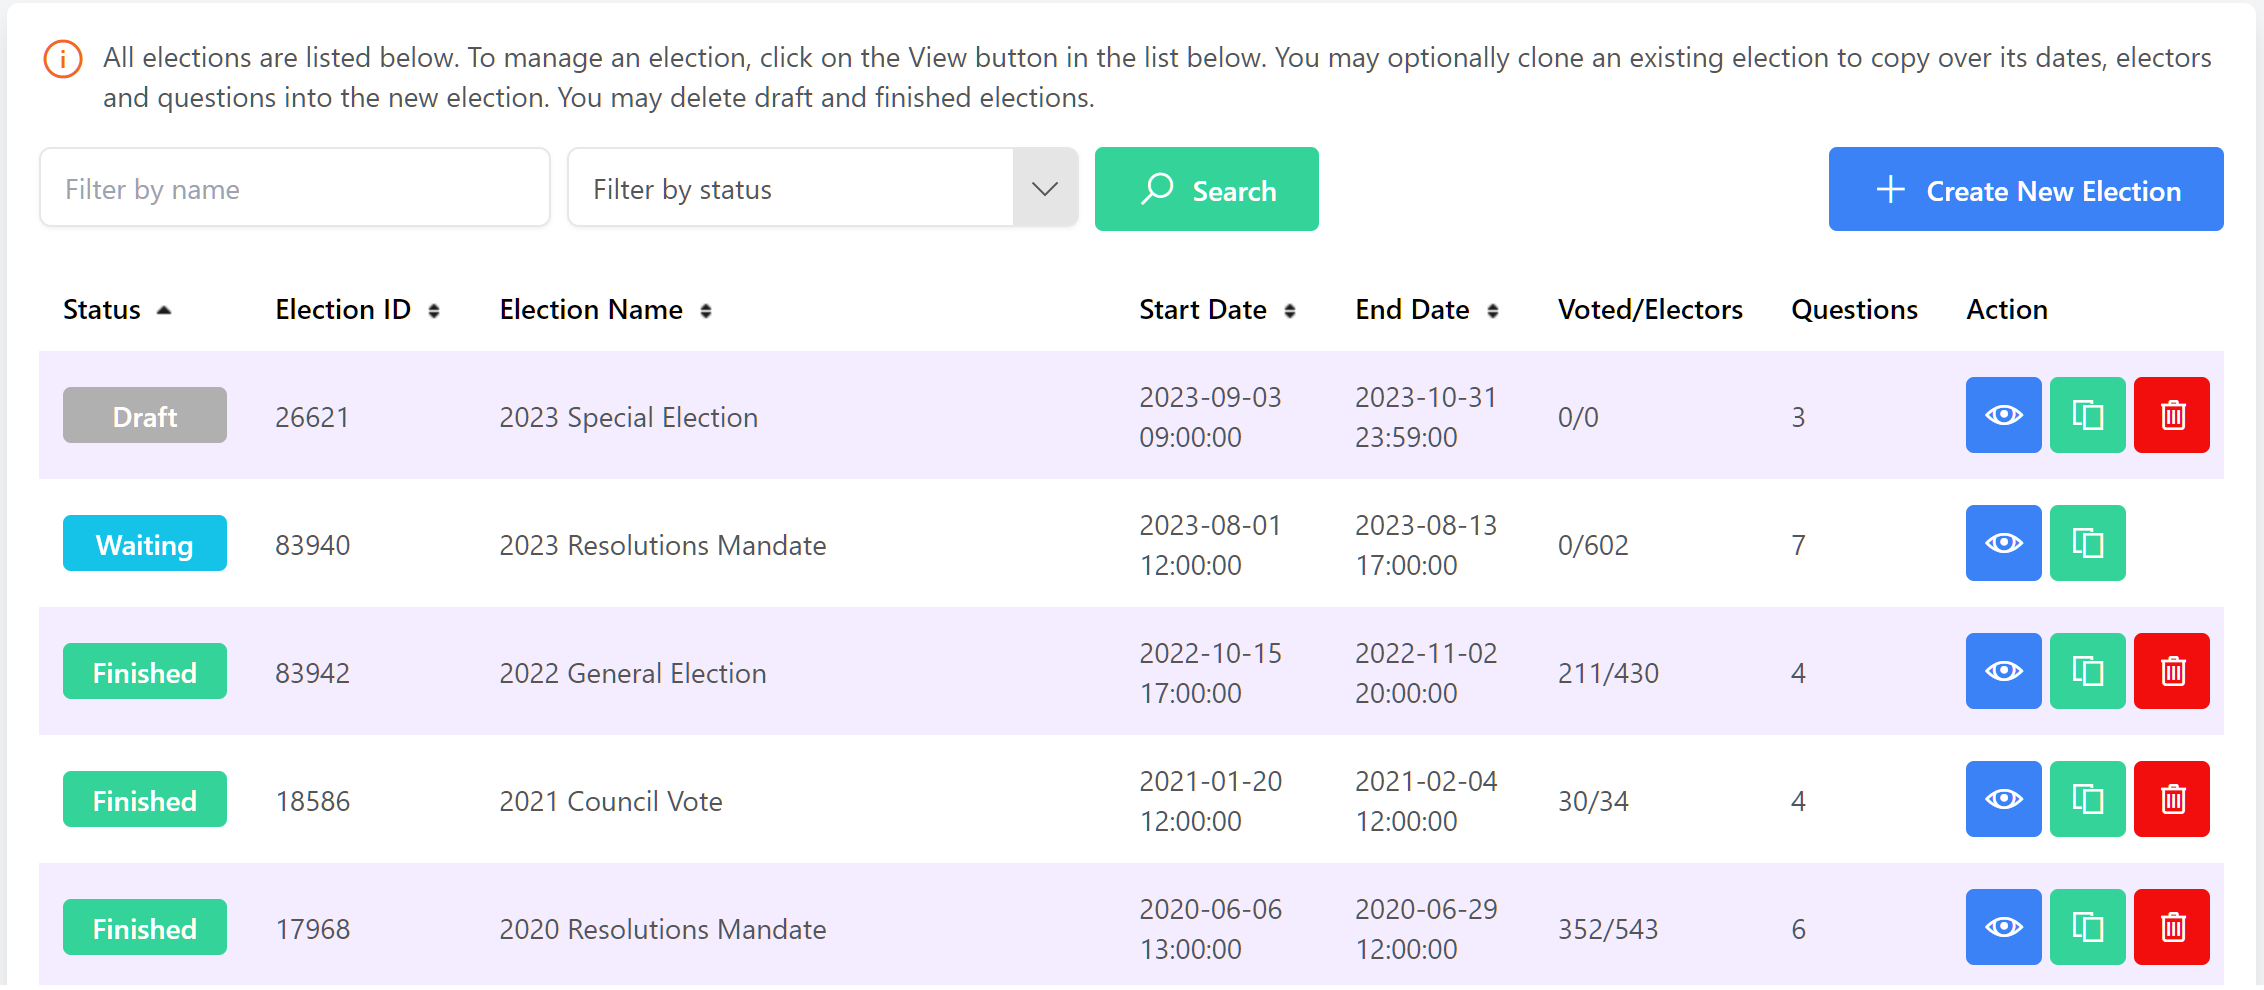The height and width of the screenshot is (990, 2264).
Task: View the waiting 2023 Resolutions Mandate election
Action: [2003, 543]
